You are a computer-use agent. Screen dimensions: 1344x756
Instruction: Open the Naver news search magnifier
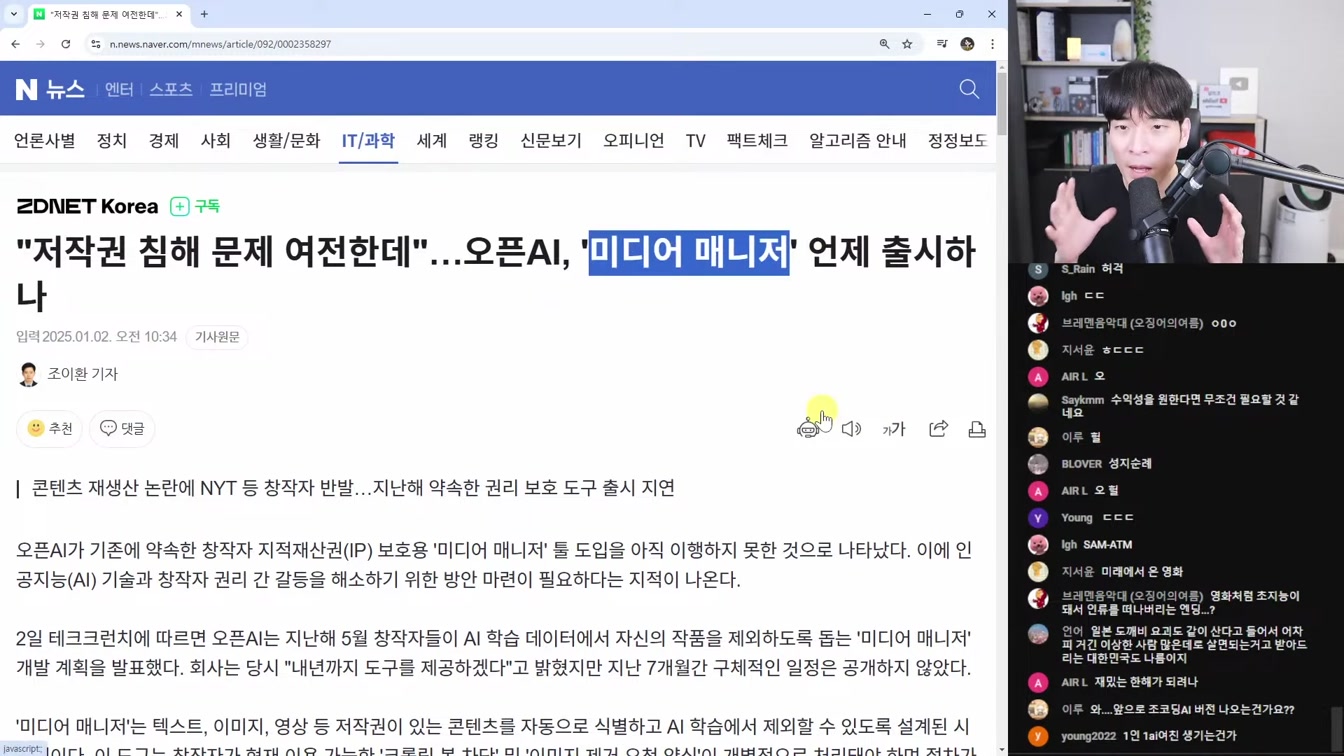pos(969,89)
